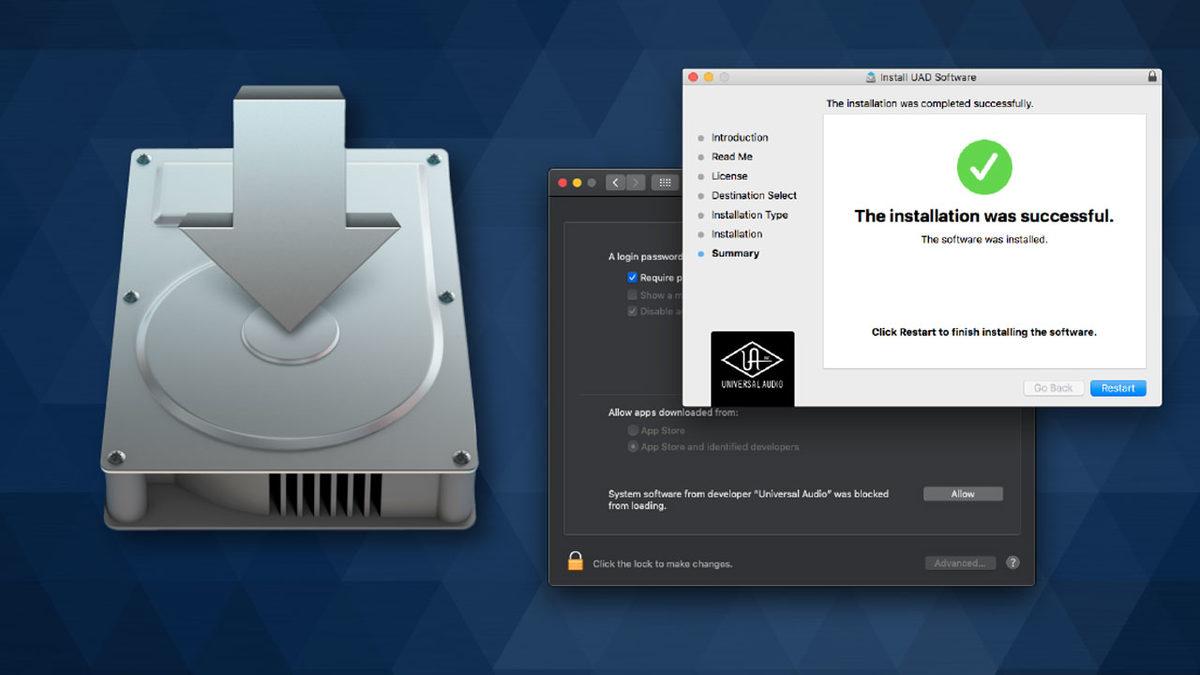The height and width of the screenshot is (675, 1200).
Task: Toggle the dimmed 'Show a message' checkbox
Action: click(632, 295)
